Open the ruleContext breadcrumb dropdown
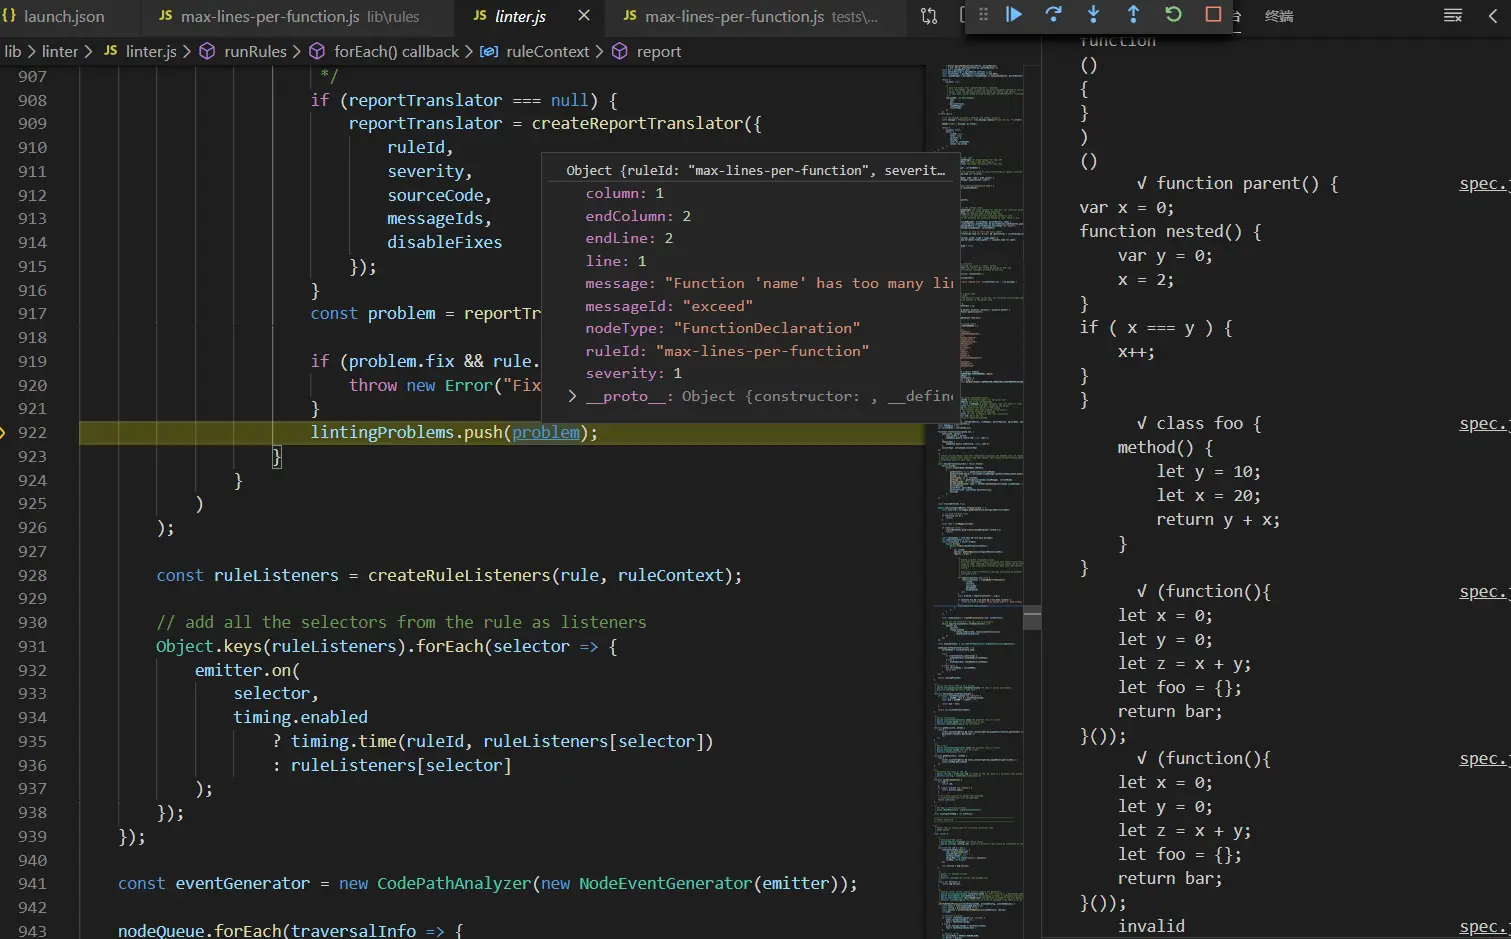 click(x=547, y=51)
